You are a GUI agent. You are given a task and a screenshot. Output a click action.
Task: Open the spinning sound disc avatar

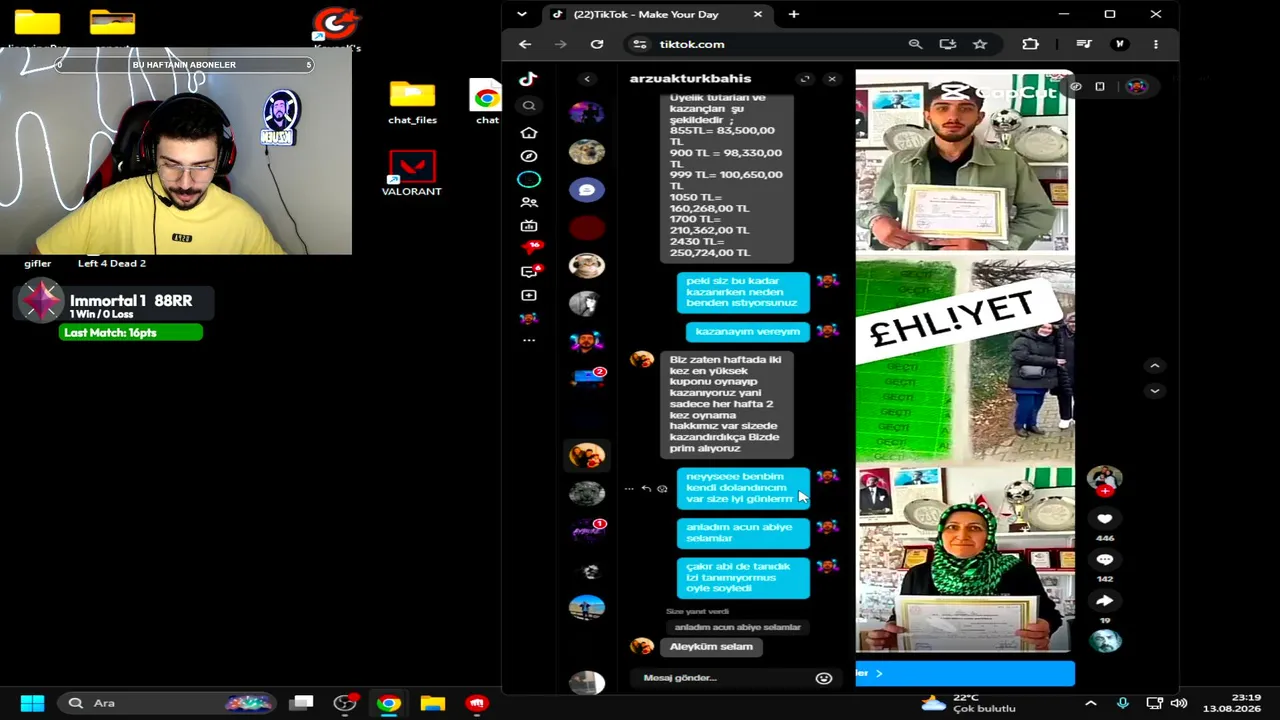click(x=1105, y=641)
